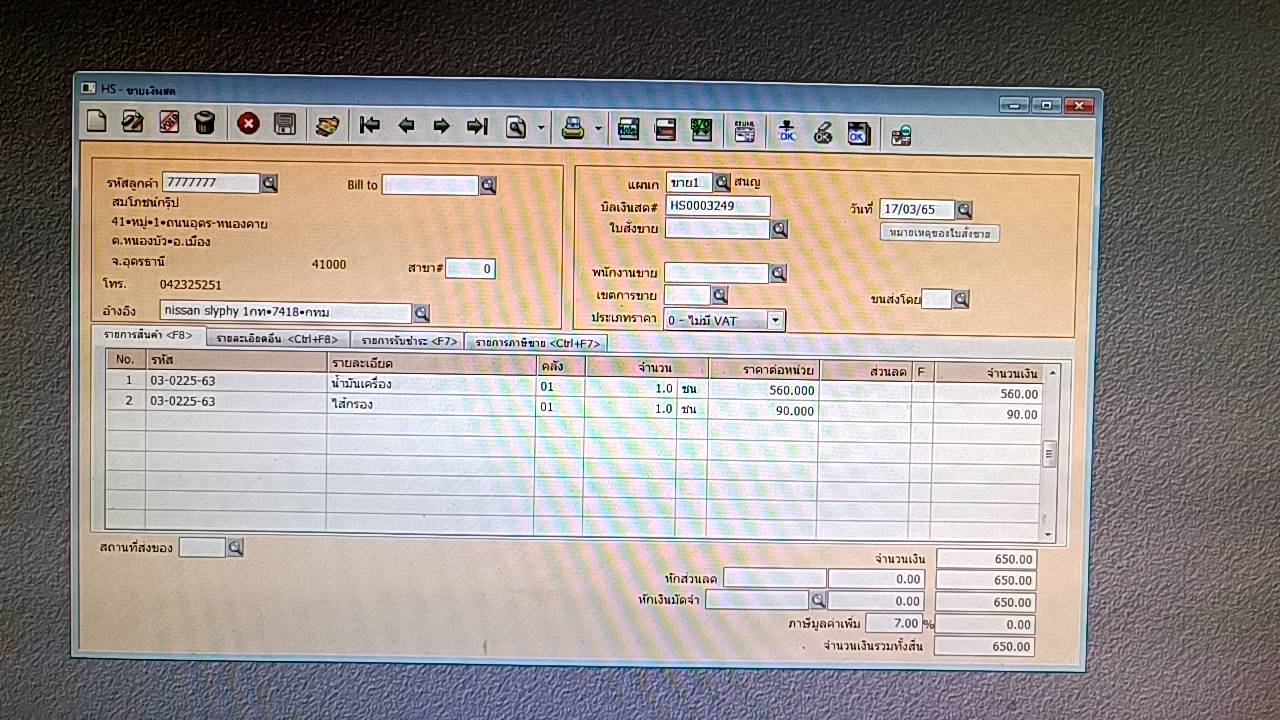The height and width of the screenshot is (720, 1280).
Task: Open Bill to lookup magnifier
Action: pos(488,185)
